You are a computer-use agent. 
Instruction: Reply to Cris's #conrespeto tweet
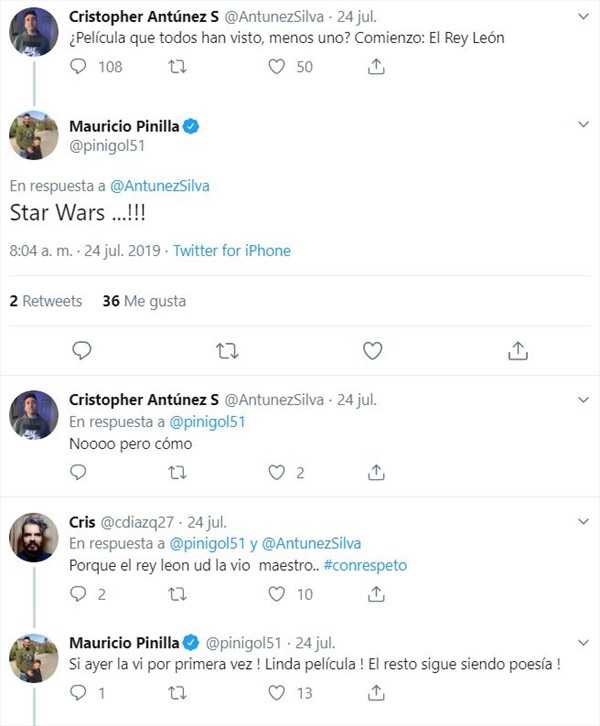(x=80, y=594)
